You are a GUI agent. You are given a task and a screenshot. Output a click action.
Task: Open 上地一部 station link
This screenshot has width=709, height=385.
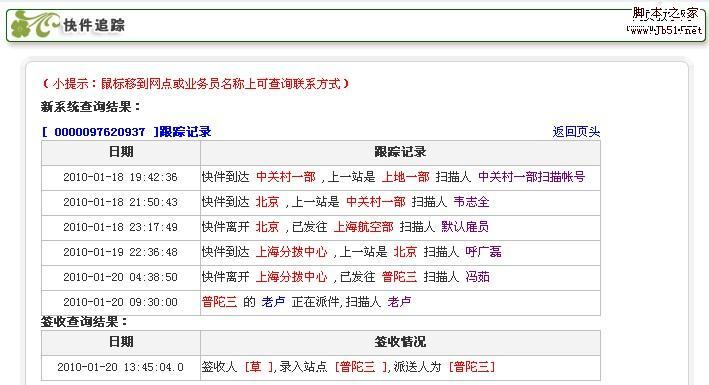pos(406,177)
